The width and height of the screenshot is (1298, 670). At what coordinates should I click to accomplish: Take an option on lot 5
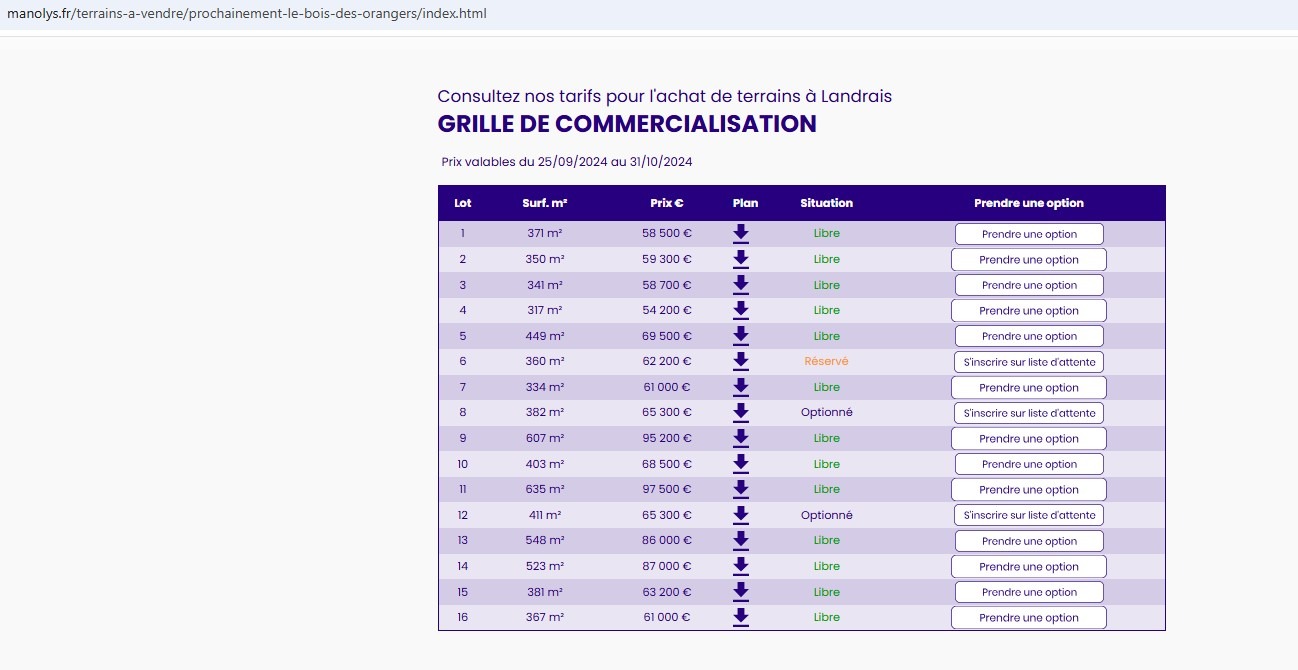tap(1029, 336)
